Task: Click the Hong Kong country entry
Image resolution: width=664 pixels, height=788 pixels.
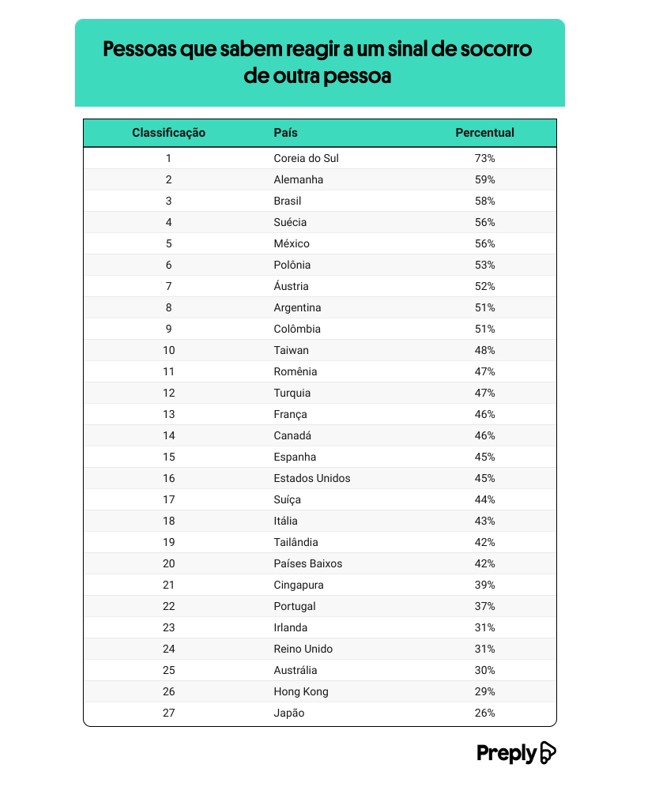Action: (301, 691)
